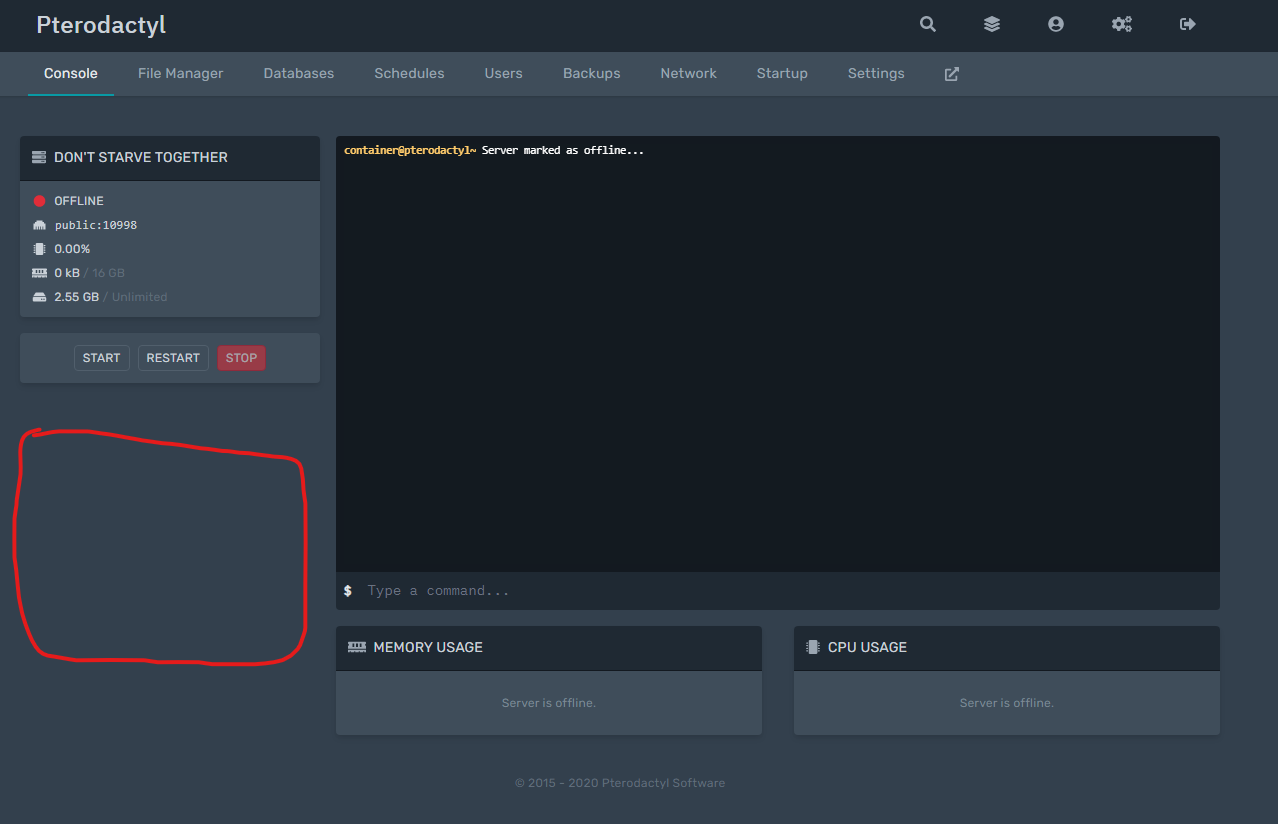Click the MEMORY USAGE panel heading
Image resolution: width=1278 pixels, height=824 pixels.
(x=428, y=647)
